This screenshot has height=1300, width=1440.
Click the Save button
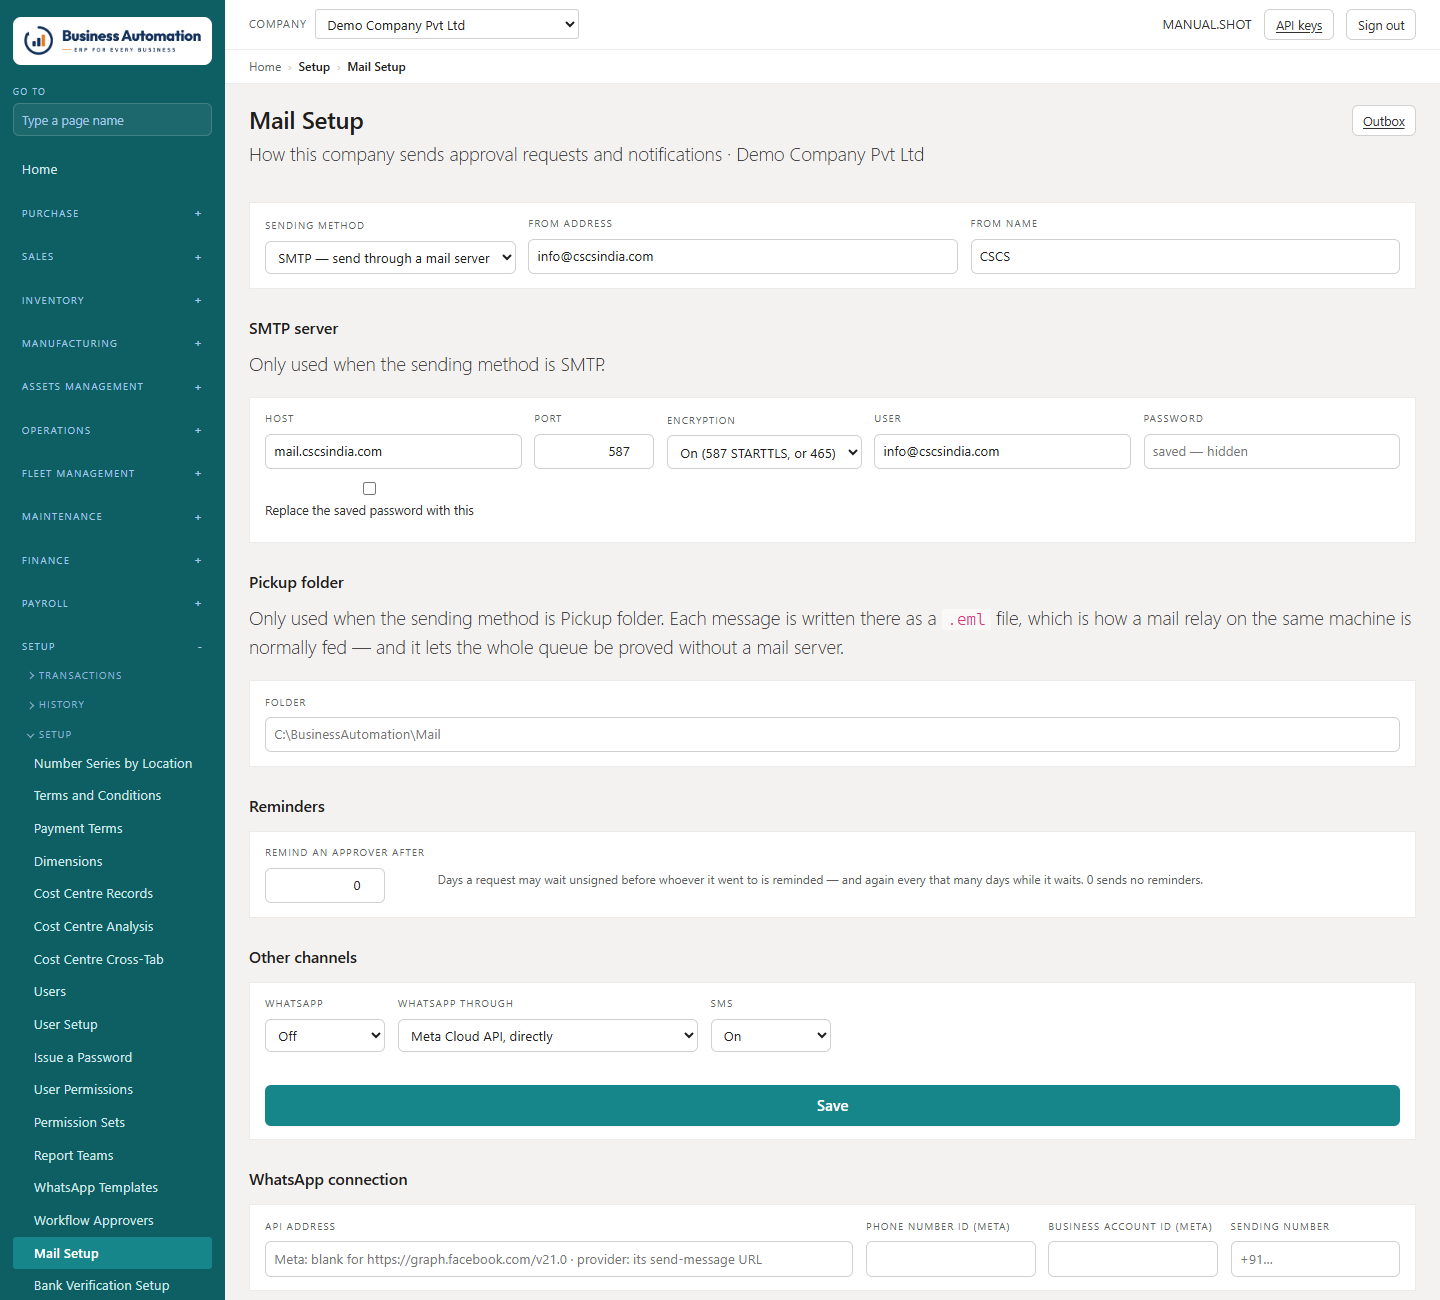(x=832, y=1106)
